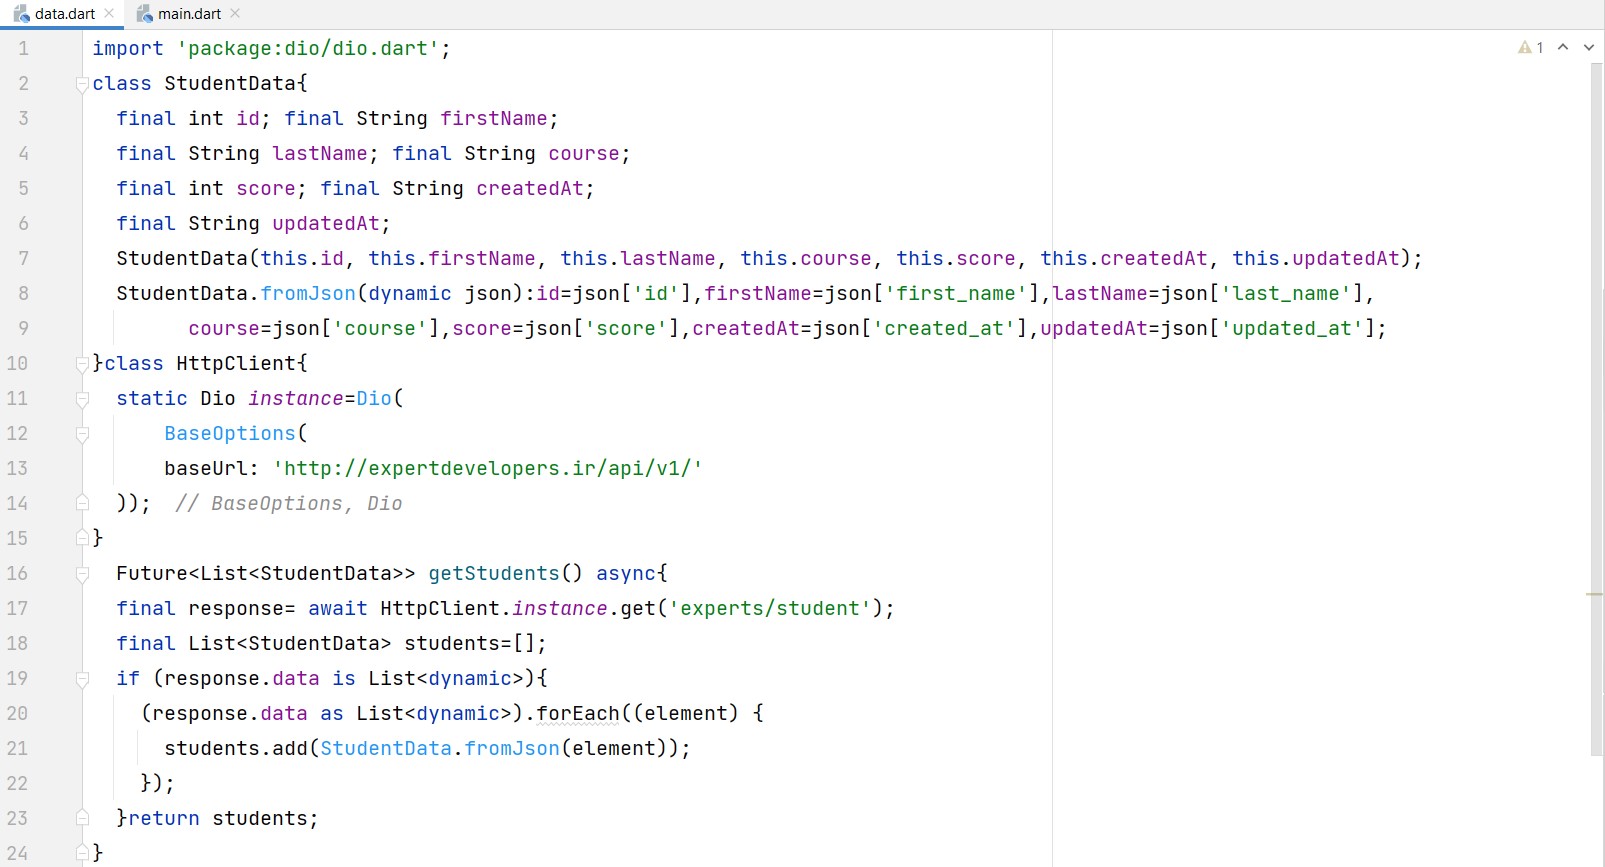1605x867 pixels.
Task: Click the fold end marker on line 23
Action: click(82, 817)
